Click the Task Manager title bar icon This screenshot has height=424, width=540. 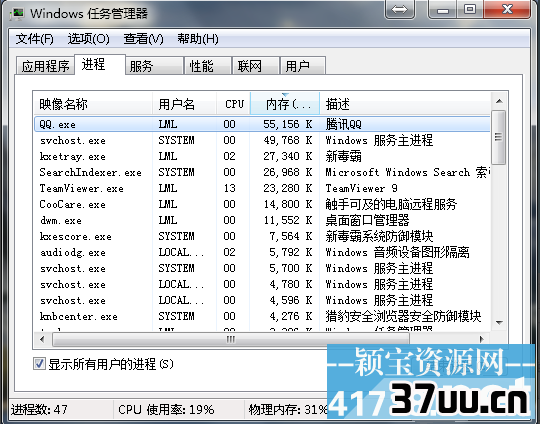(17, 13)
